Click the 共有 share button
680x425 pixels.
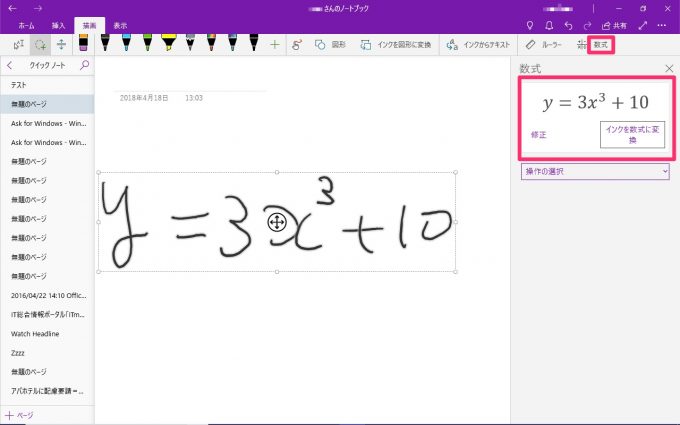615,26
